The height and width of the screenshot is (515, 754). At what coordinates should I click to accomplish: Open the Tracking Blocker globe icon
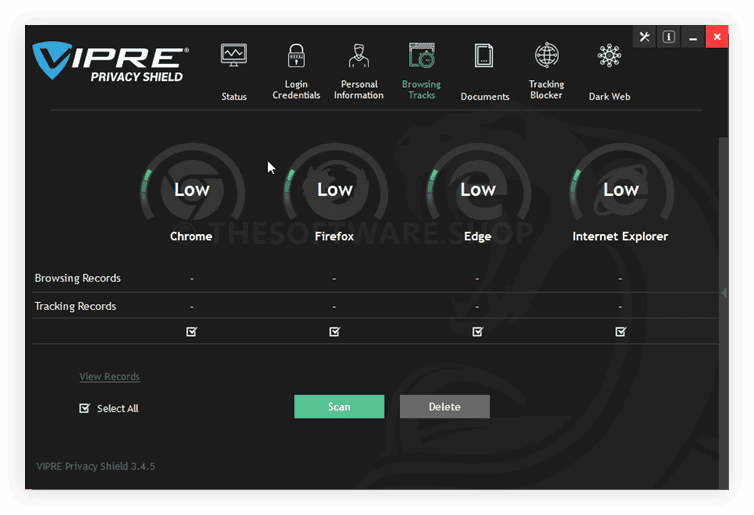546,55
